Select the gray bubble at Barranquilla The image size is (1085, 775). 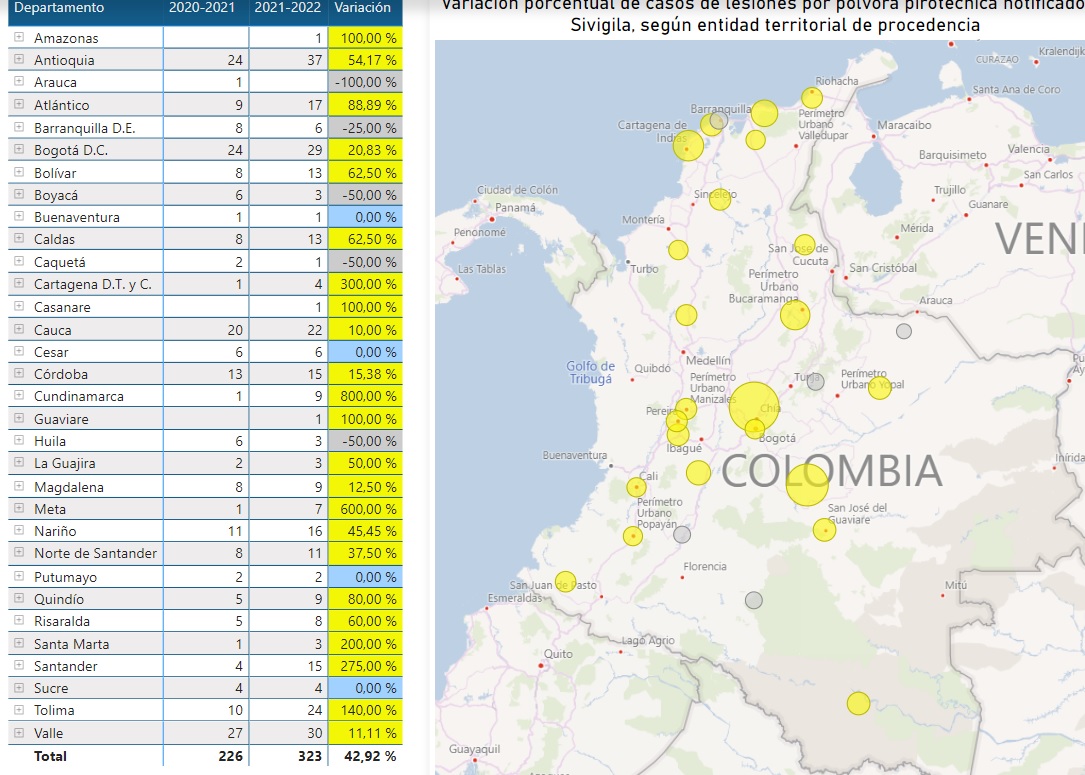(x=718, y=120)
